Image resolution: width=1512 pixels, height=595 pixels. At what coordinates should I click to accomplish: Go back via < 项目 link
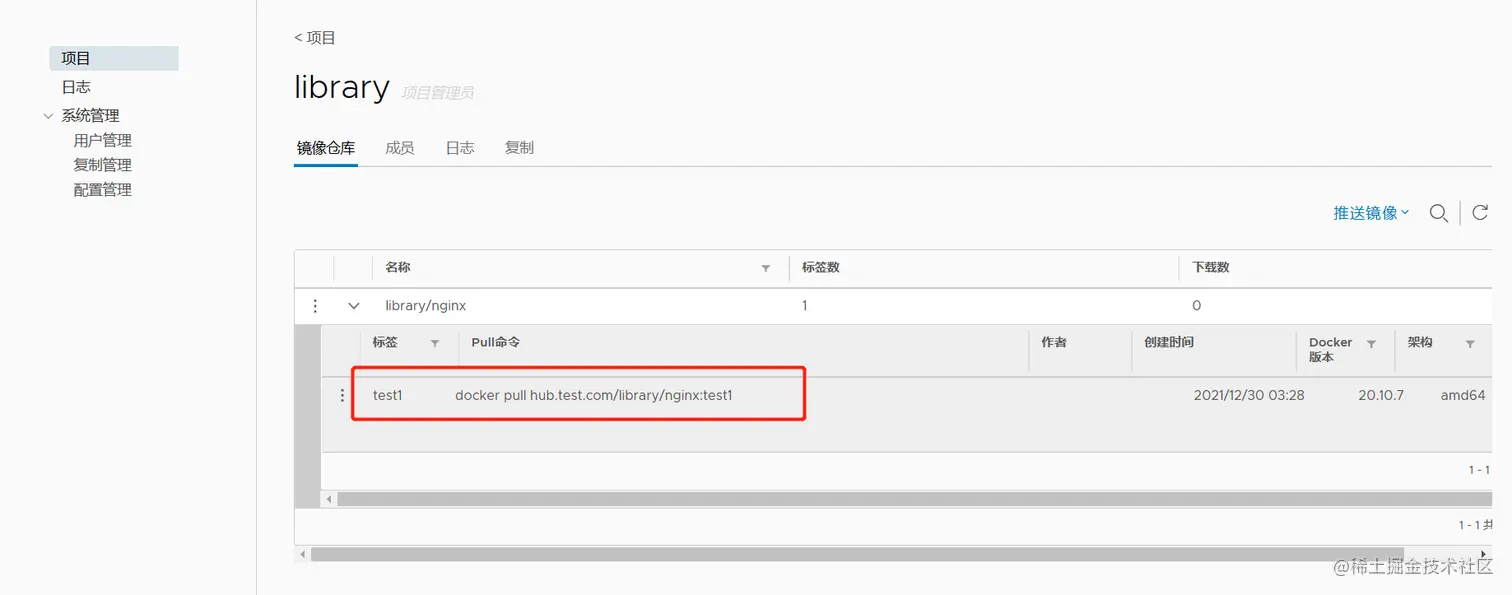(x=315, y=38)
